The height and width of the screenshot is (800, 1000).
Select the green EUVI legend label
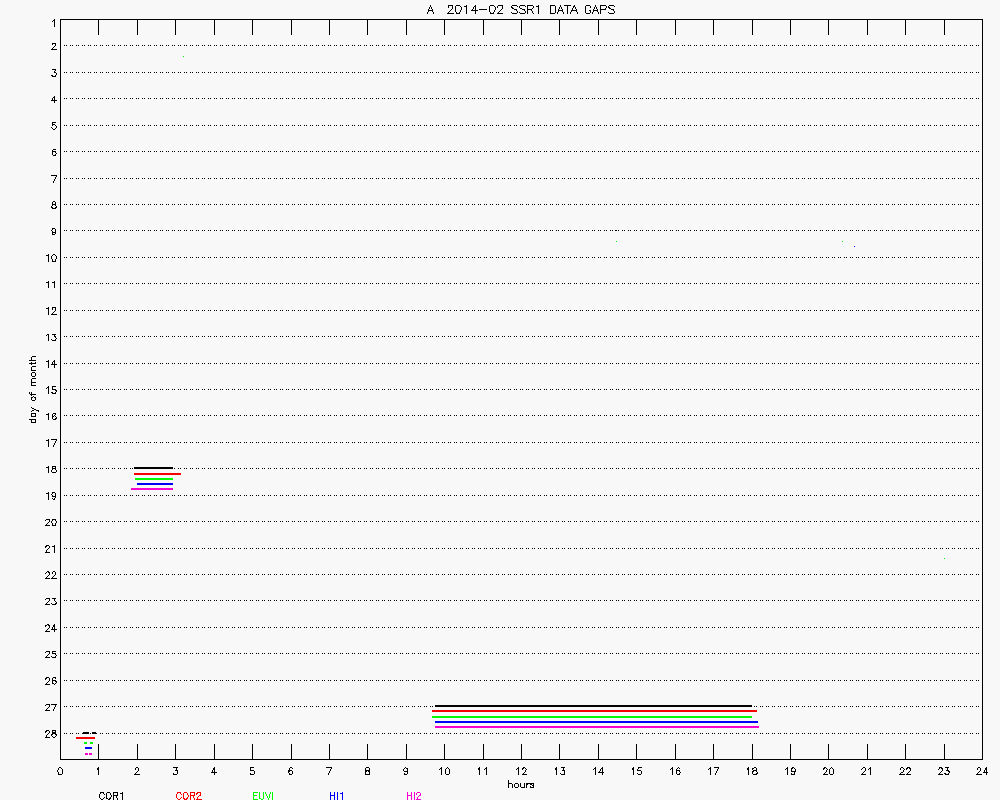point(263,795)
